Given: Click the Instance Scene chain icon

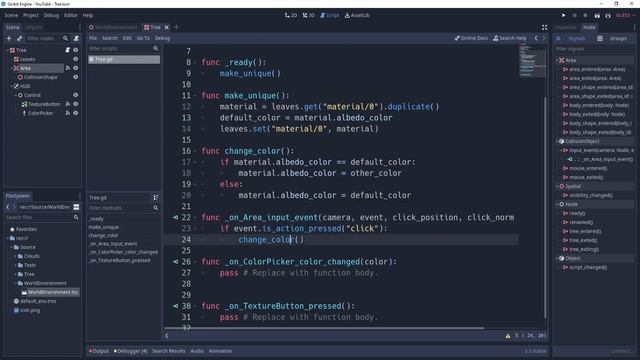Looking at the screenshot, I should click(x=20, y=38).
